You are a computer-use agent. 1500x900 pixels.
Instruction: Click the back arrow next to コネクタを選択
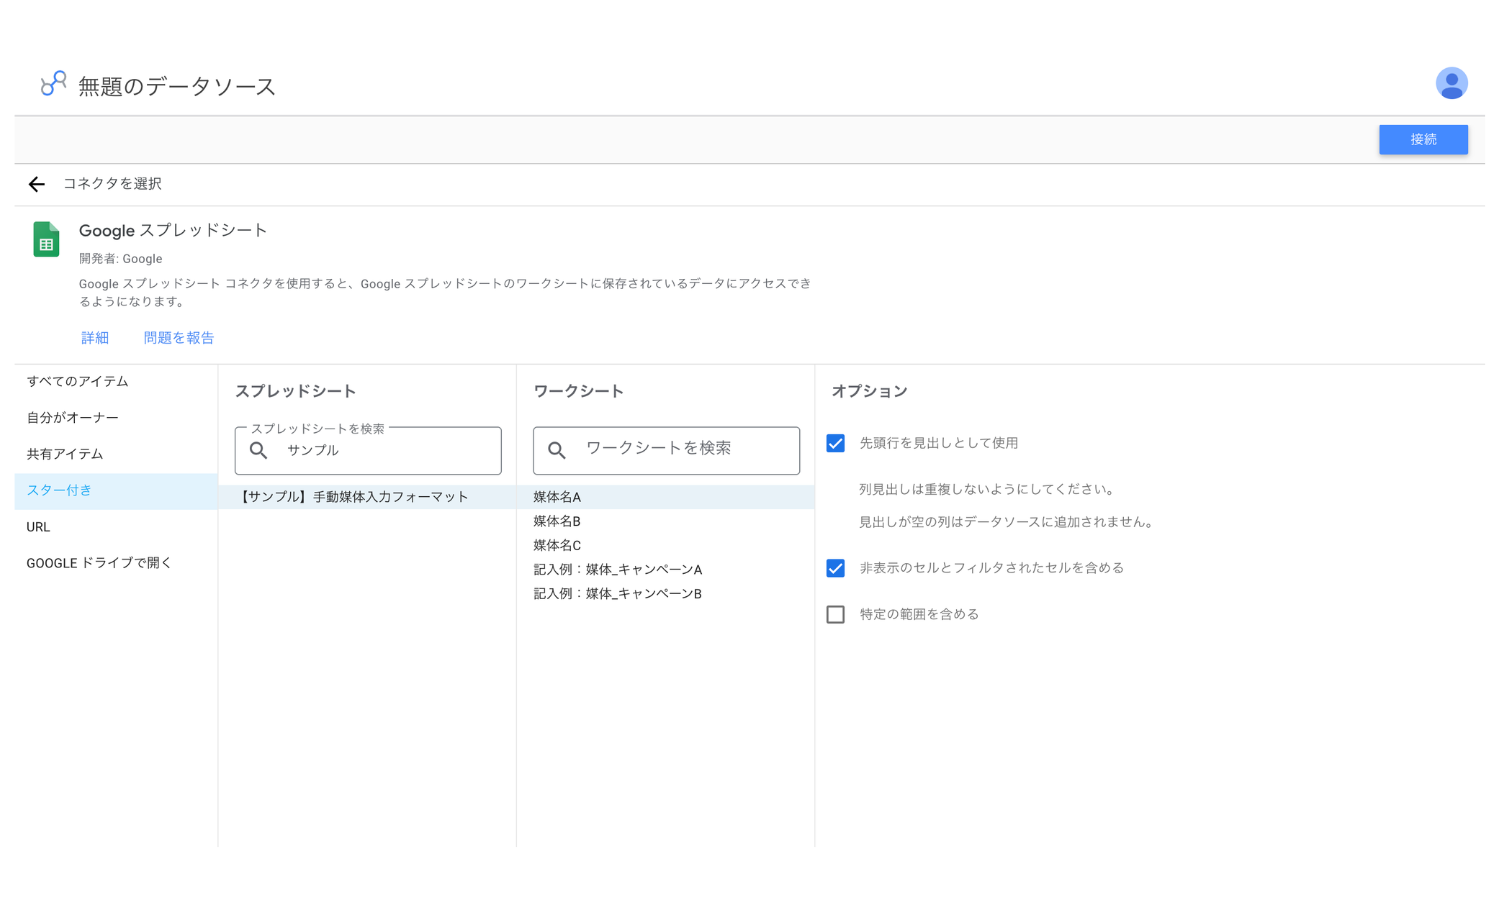37,184
